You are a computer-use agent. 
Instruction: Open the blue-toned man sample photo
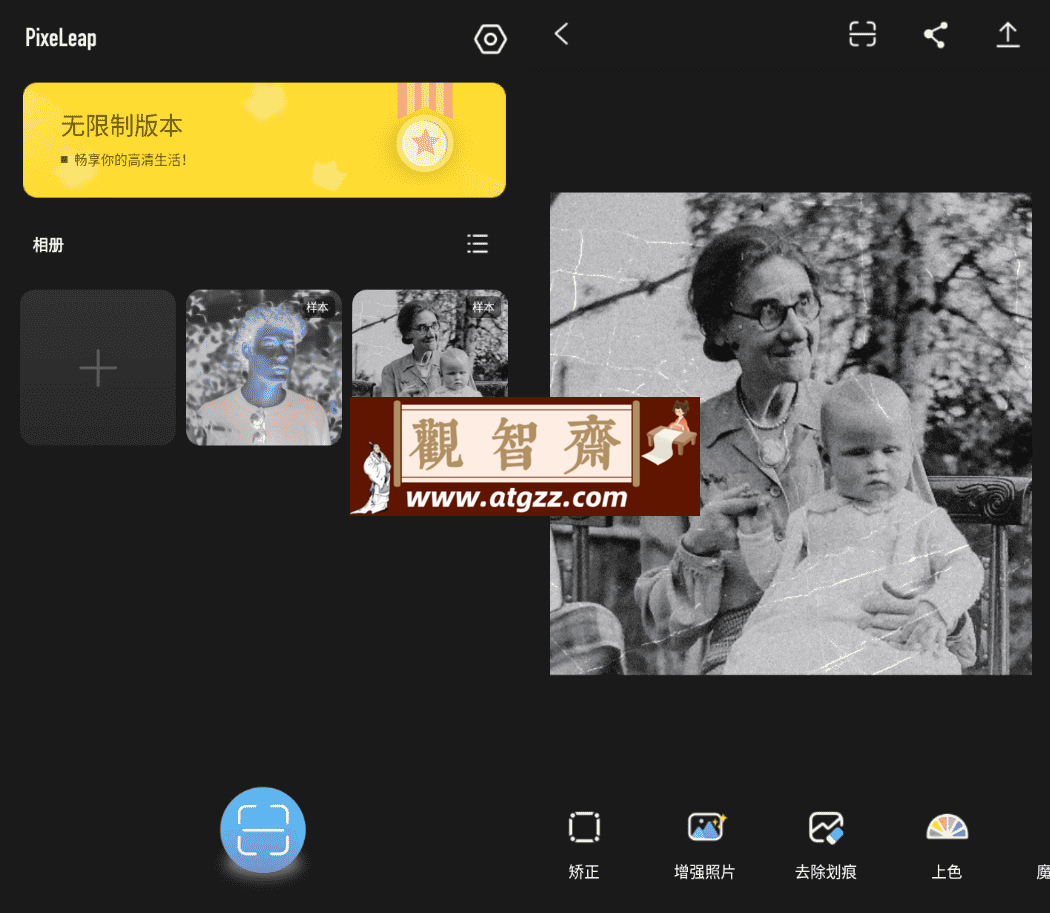264,367
